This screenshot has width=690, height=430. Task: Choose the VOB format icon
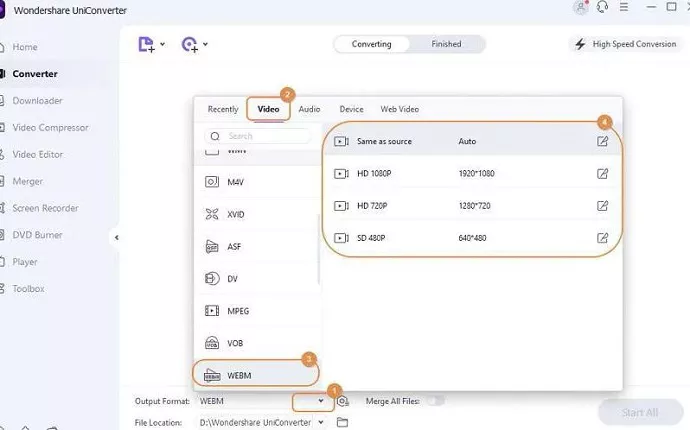(x=212, y=343)
